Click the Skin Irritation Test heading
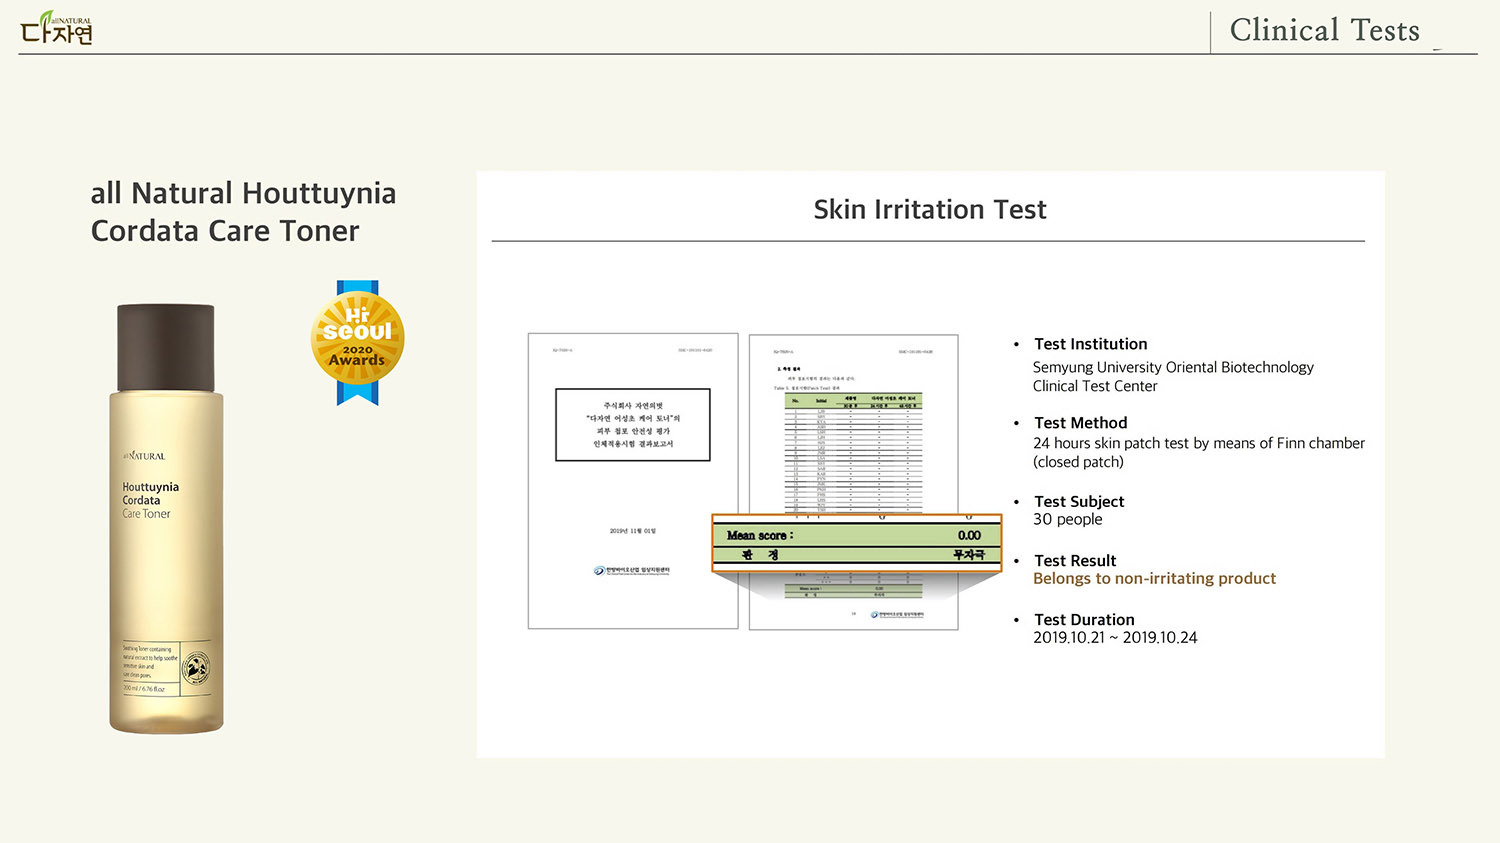Screen dimensions: 1500x843 coord(929,210)
